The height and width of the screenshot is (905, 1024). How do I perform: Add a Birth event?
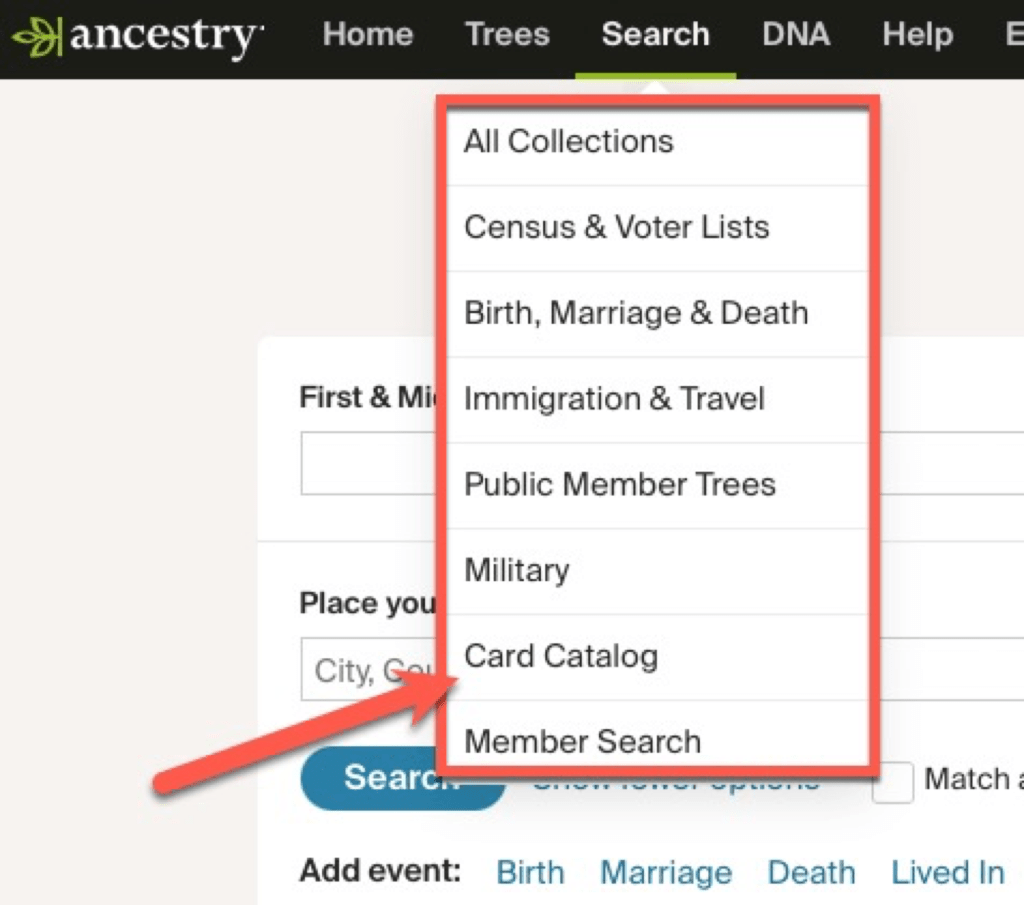(x=530, y=873)
